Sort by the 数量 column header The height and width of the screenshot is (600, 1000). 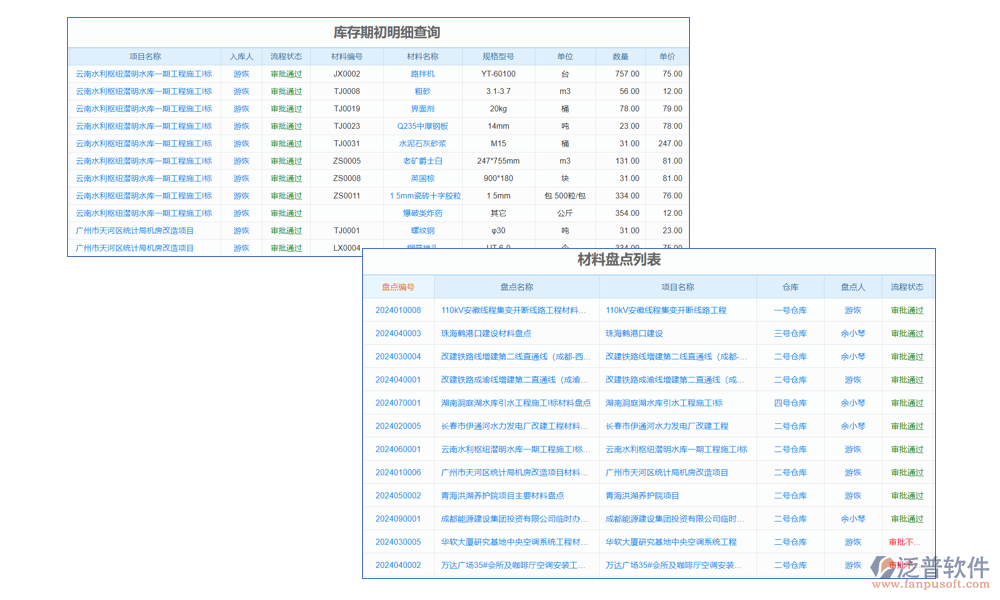tap(620, 57)
